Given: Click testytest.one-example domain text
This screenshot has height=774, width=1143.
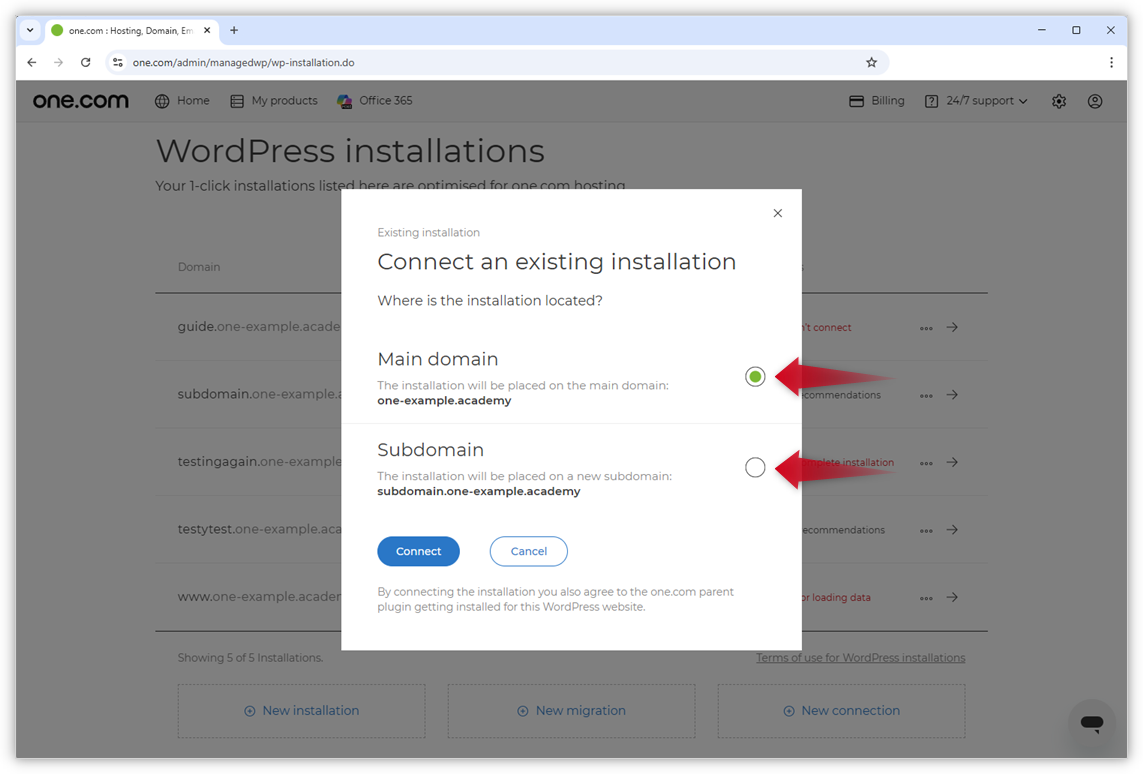Looking at the screenshot, I should click(259, 529).
